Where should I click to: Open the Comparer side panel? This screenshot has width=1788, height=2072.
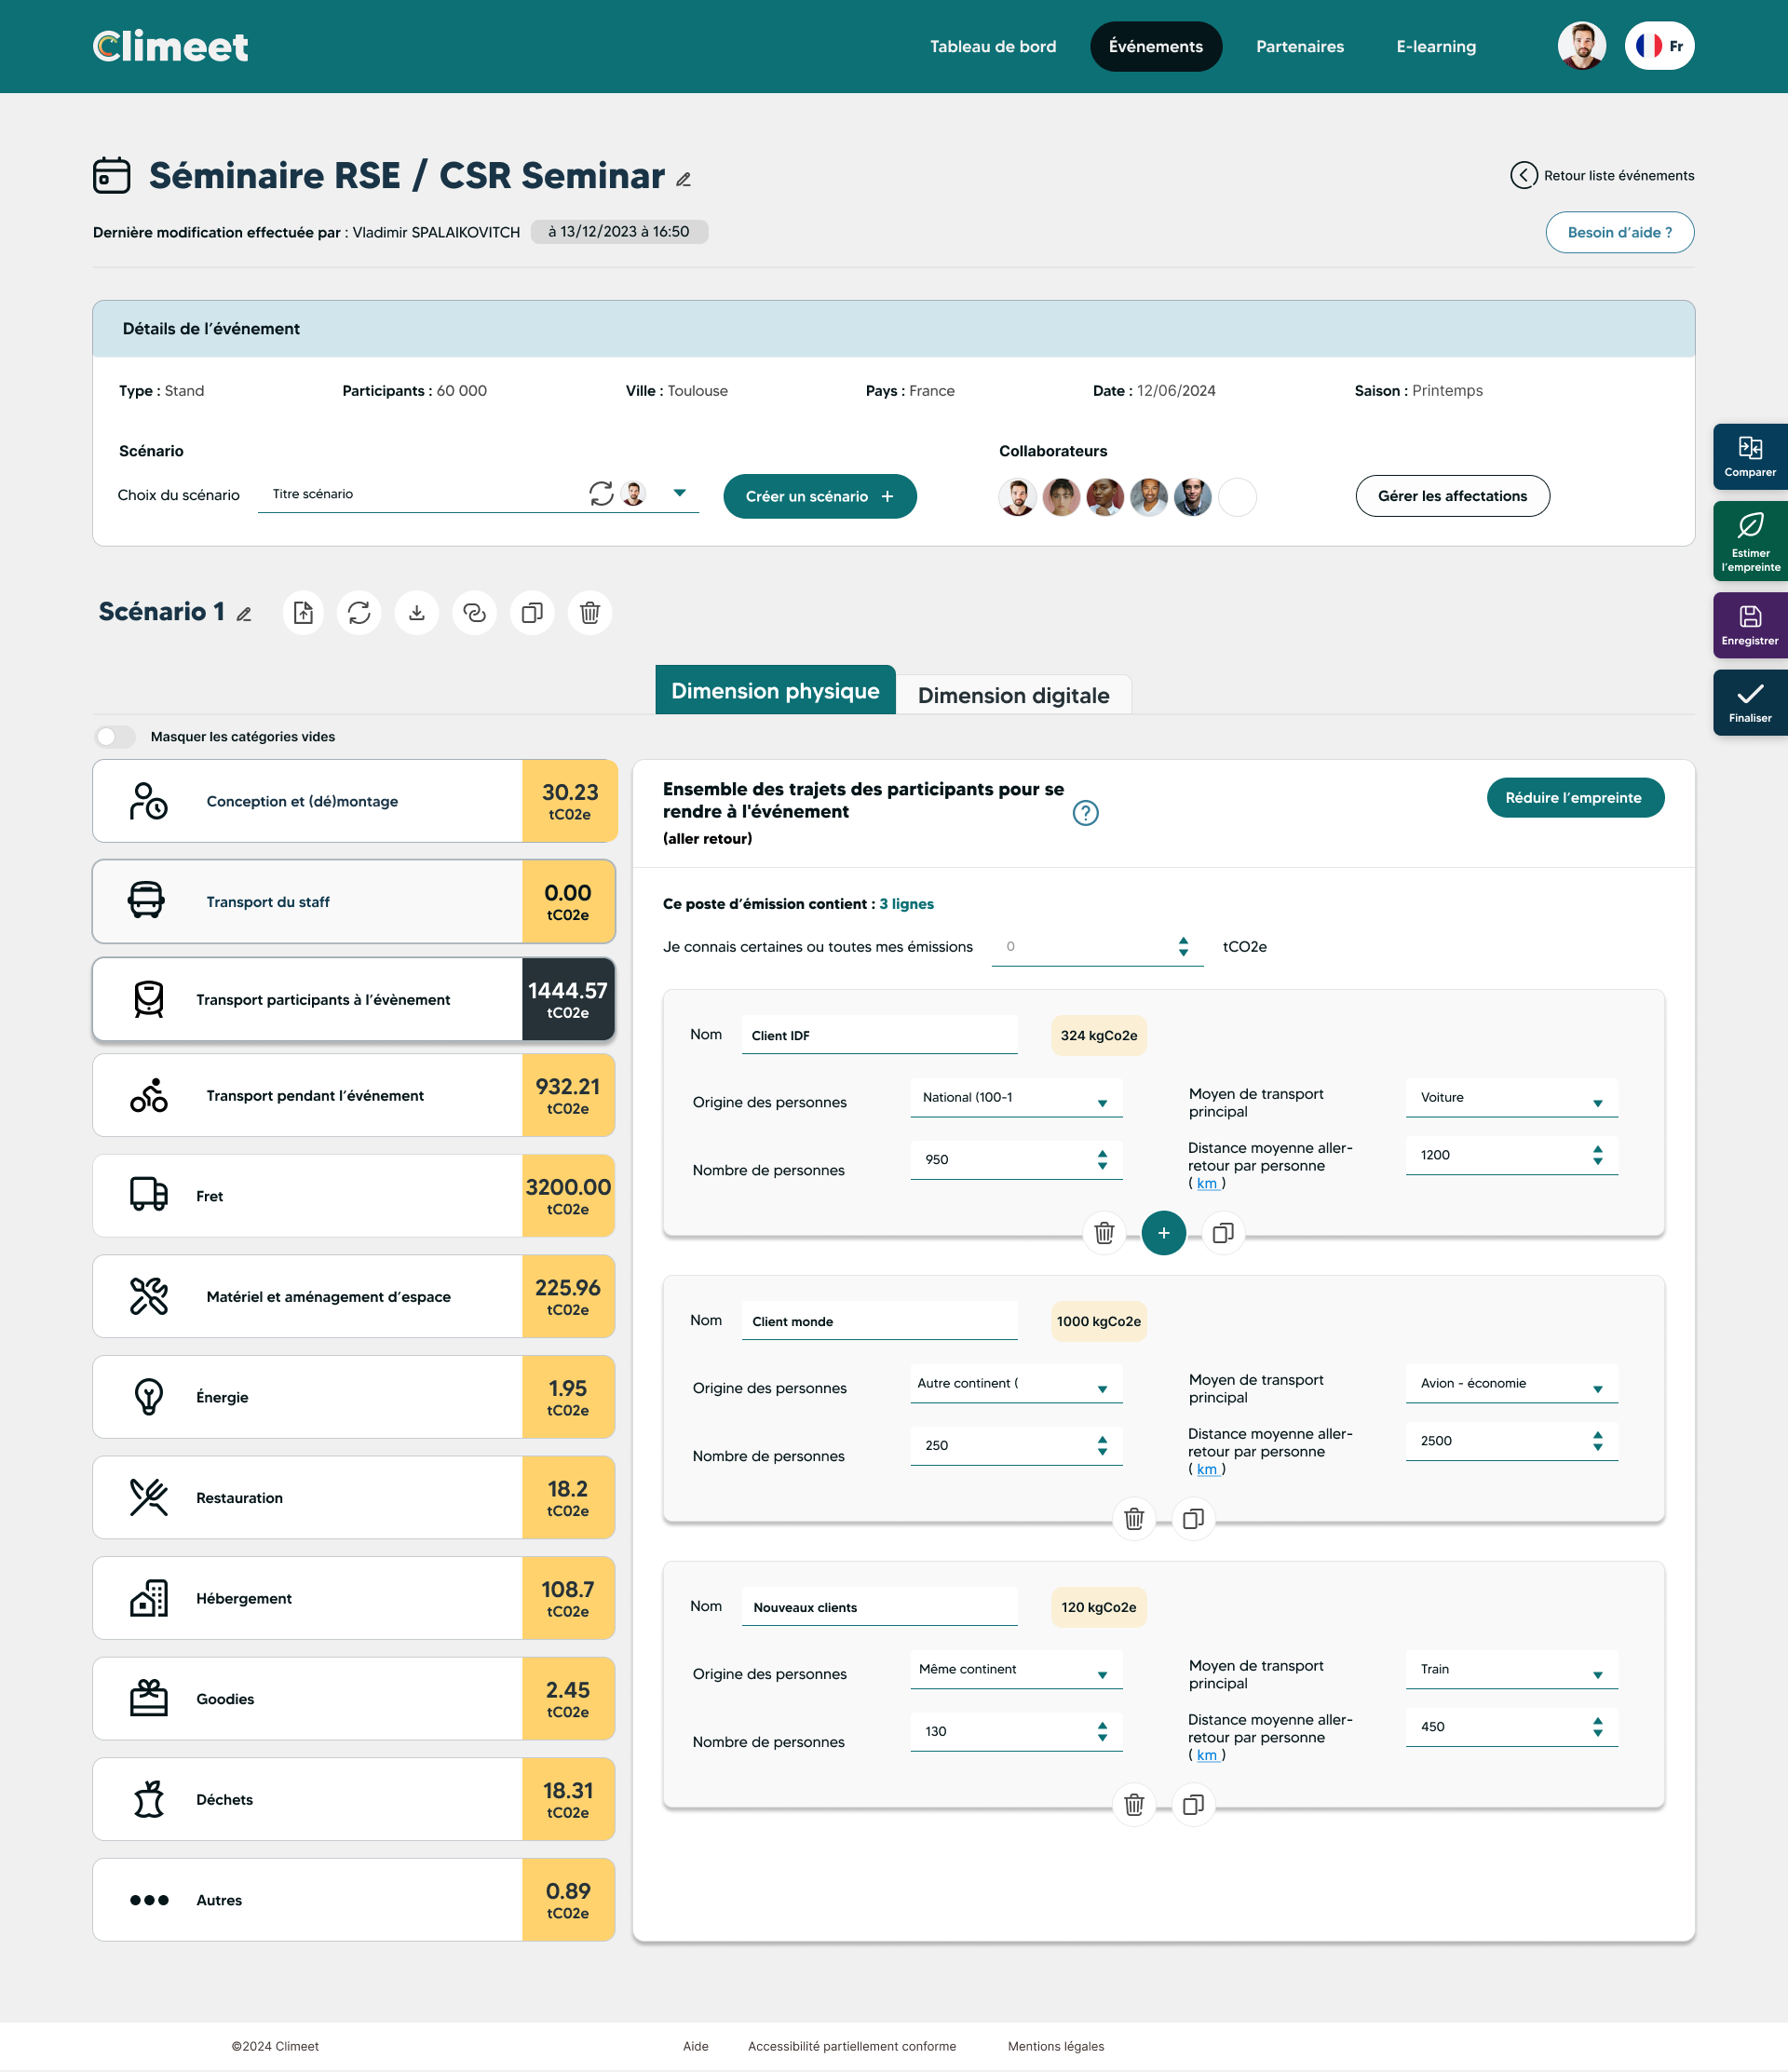click(x=1749, y=456)
